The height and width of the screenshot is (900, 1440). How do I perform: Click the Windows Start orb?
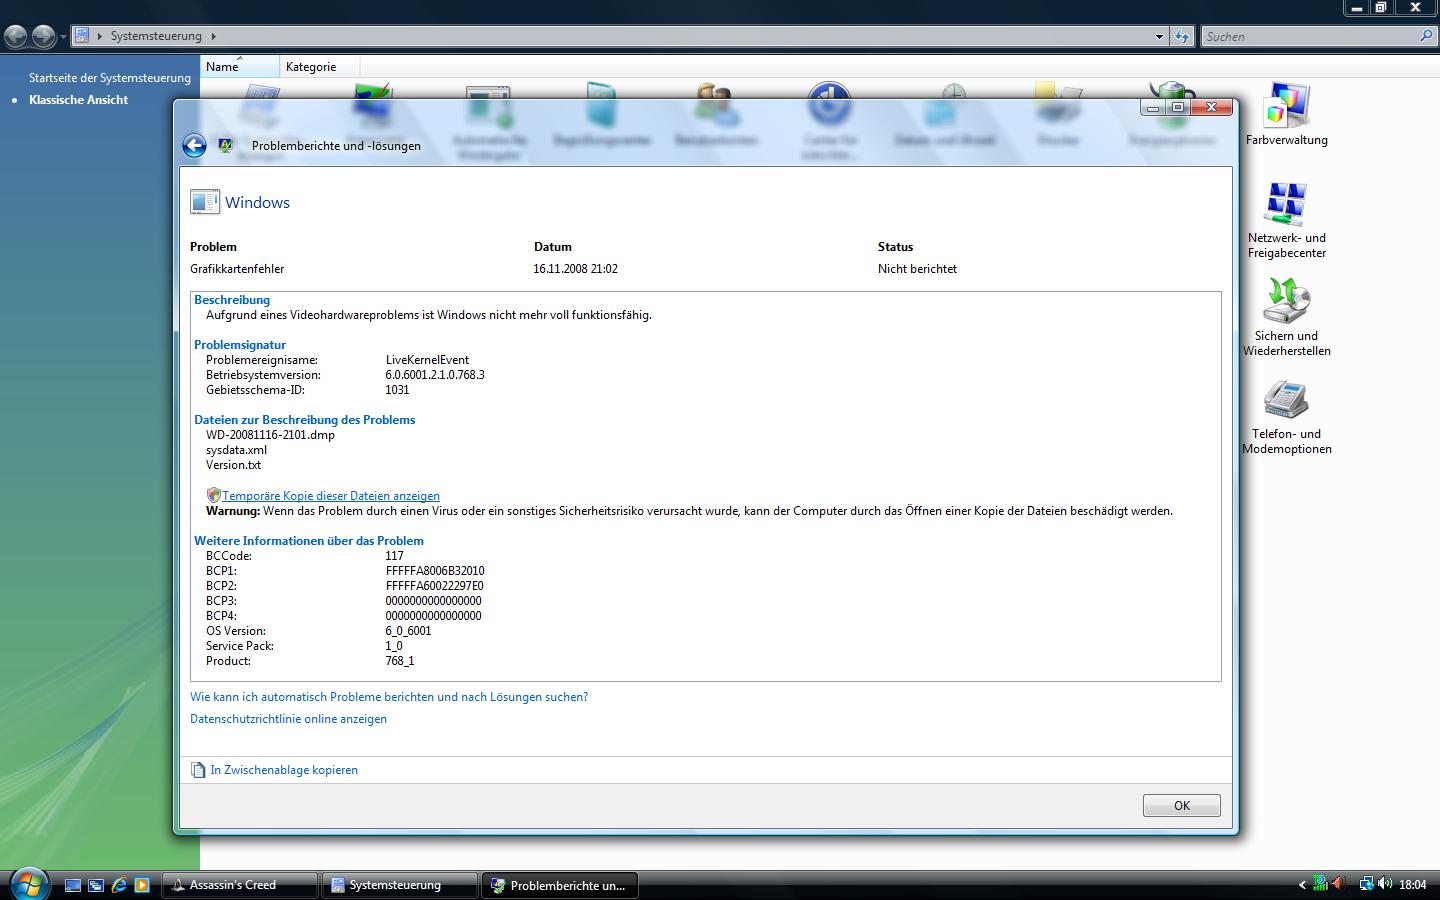(x=28, y=883)
